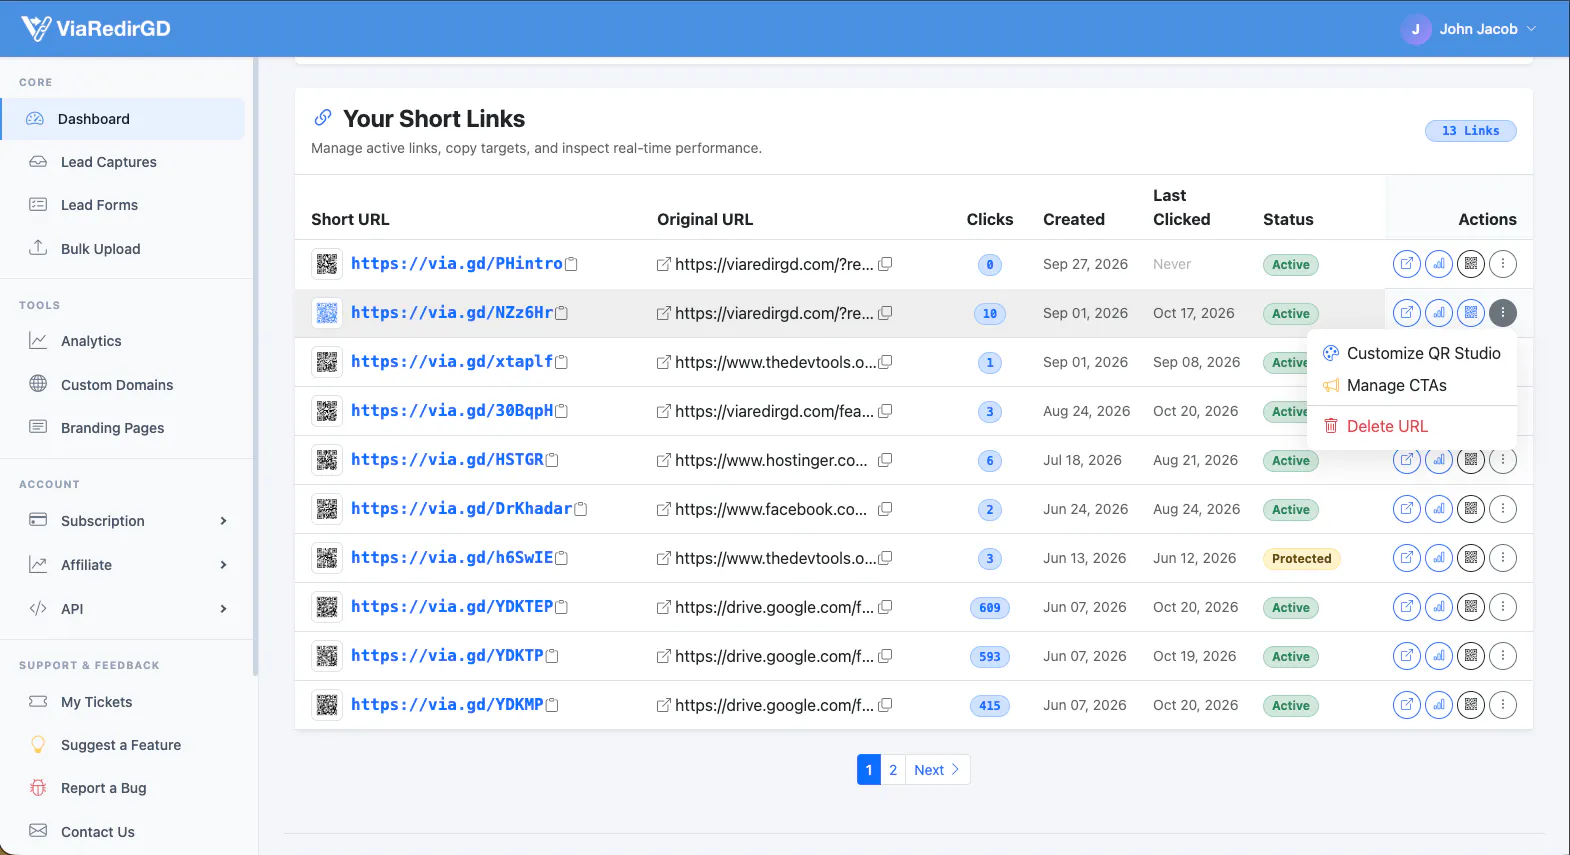Open QR code thumbnail for PHintro link
The width and height of the screenshot is (1570, 855).
[x=327, y=264]
